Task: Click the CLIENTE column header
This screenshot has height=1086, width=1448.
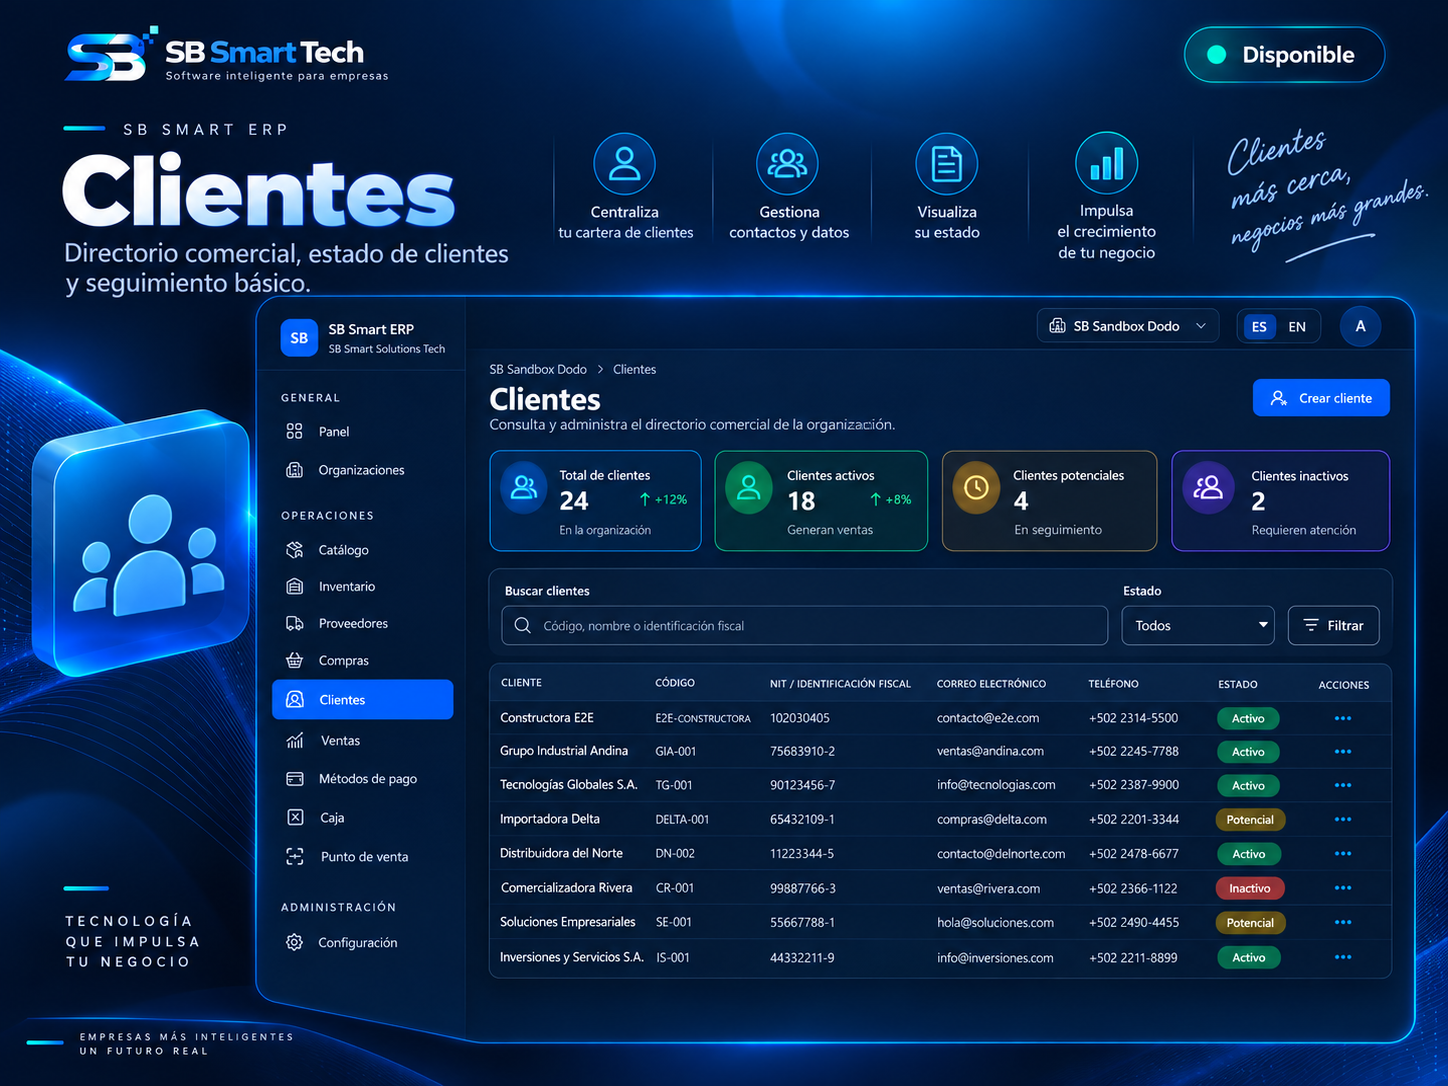Action: coord(521,683)
